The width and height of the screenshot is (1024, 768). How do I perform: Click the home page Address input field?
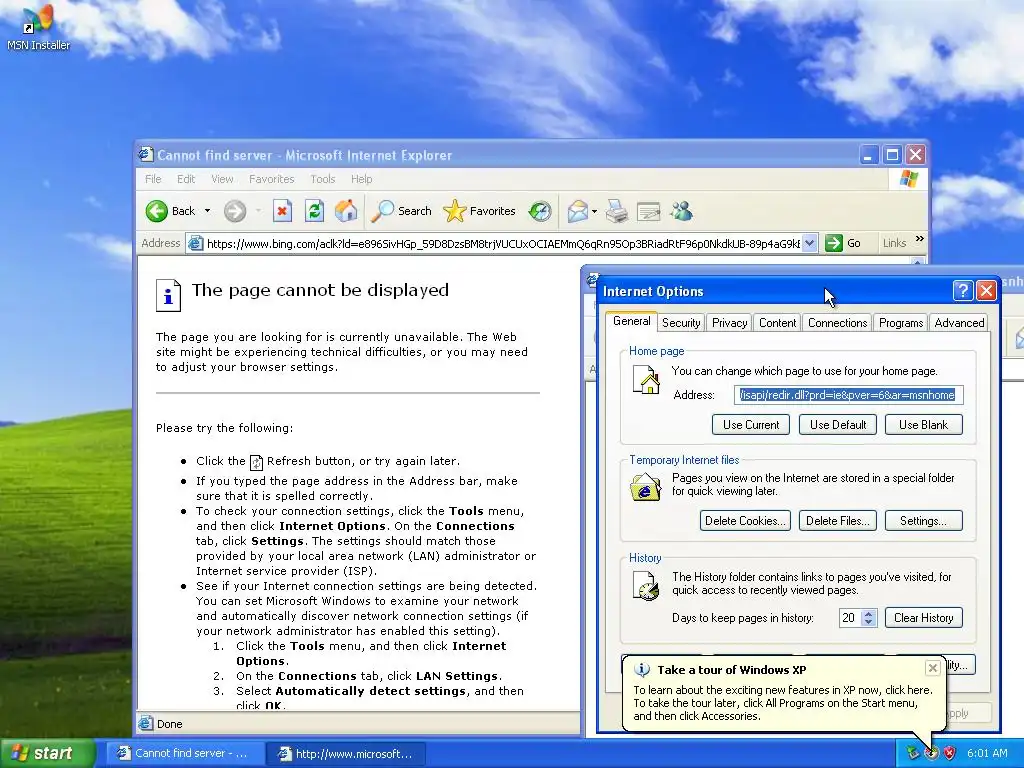[x=848, y=394]
